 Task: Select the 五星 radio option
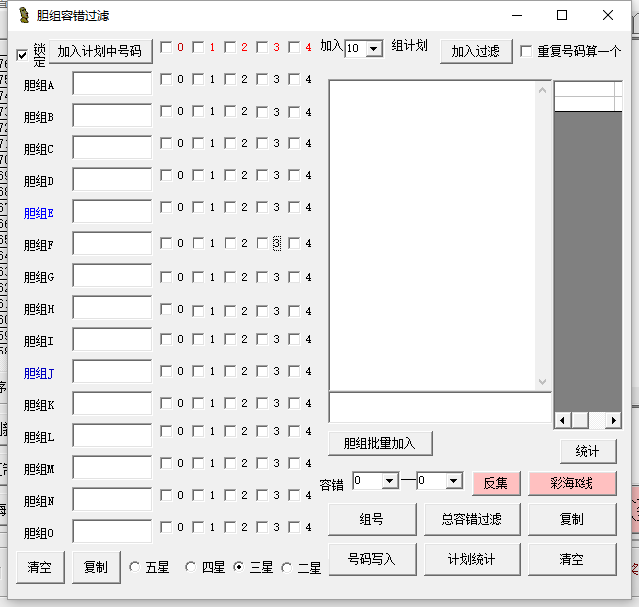135,568
